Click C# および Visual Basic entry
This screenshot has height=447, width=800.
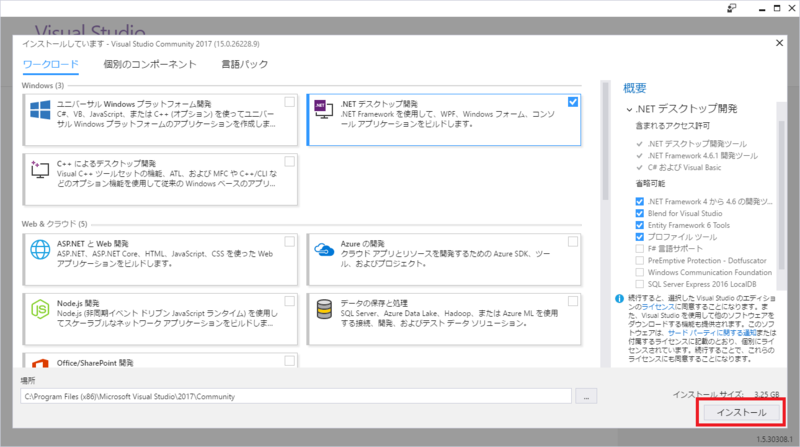click(685, 167)
